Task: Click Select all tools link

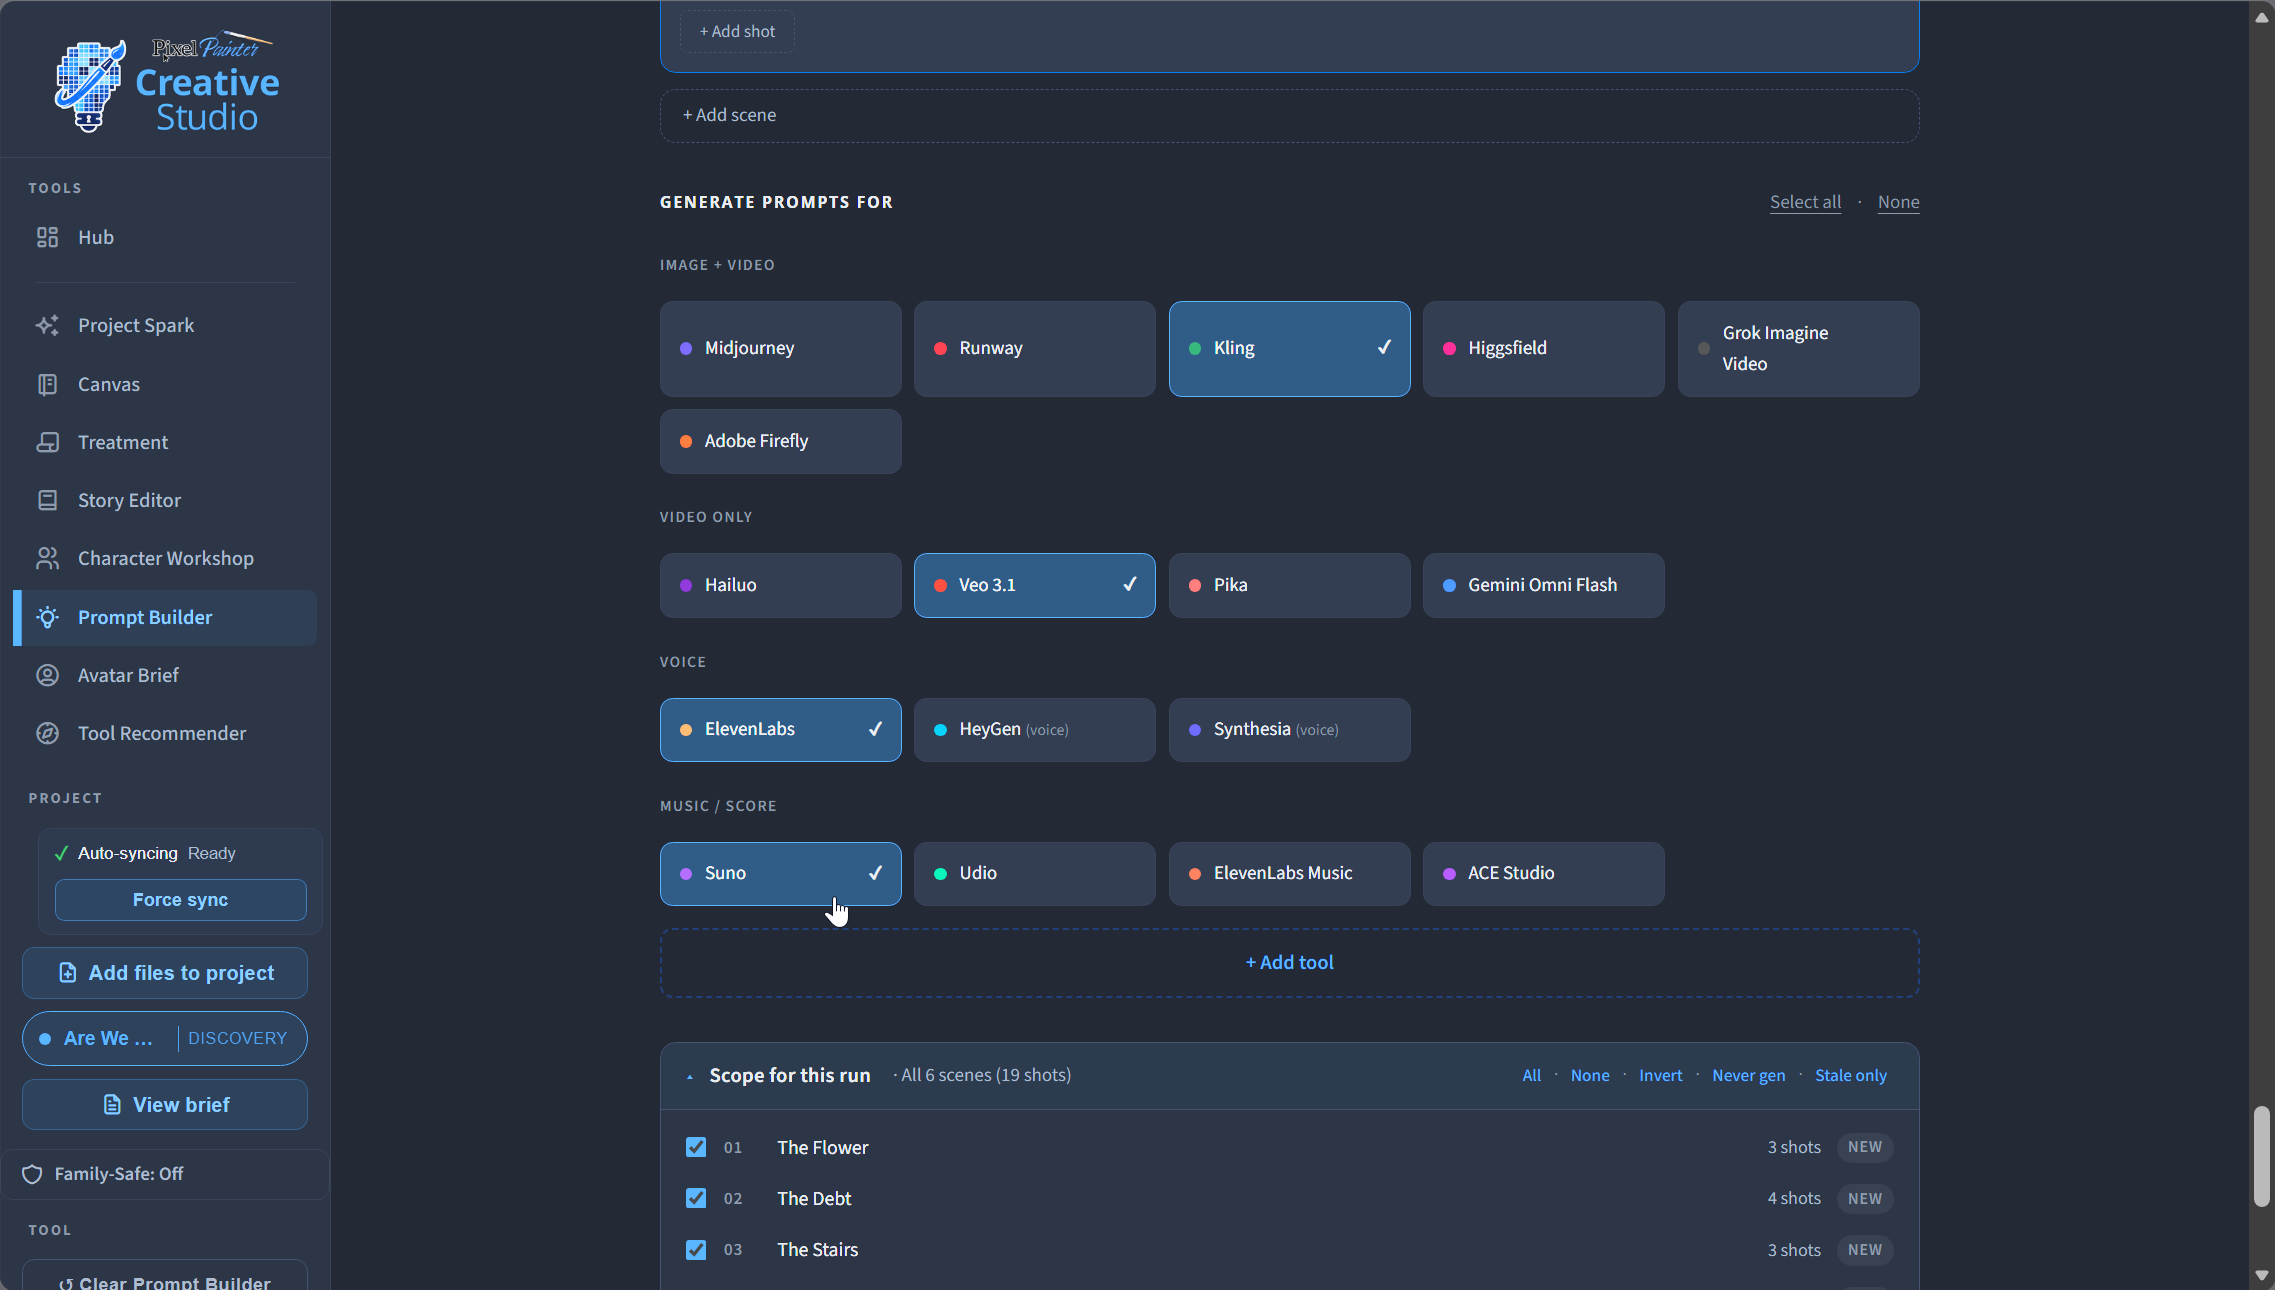Action: 1805,202
